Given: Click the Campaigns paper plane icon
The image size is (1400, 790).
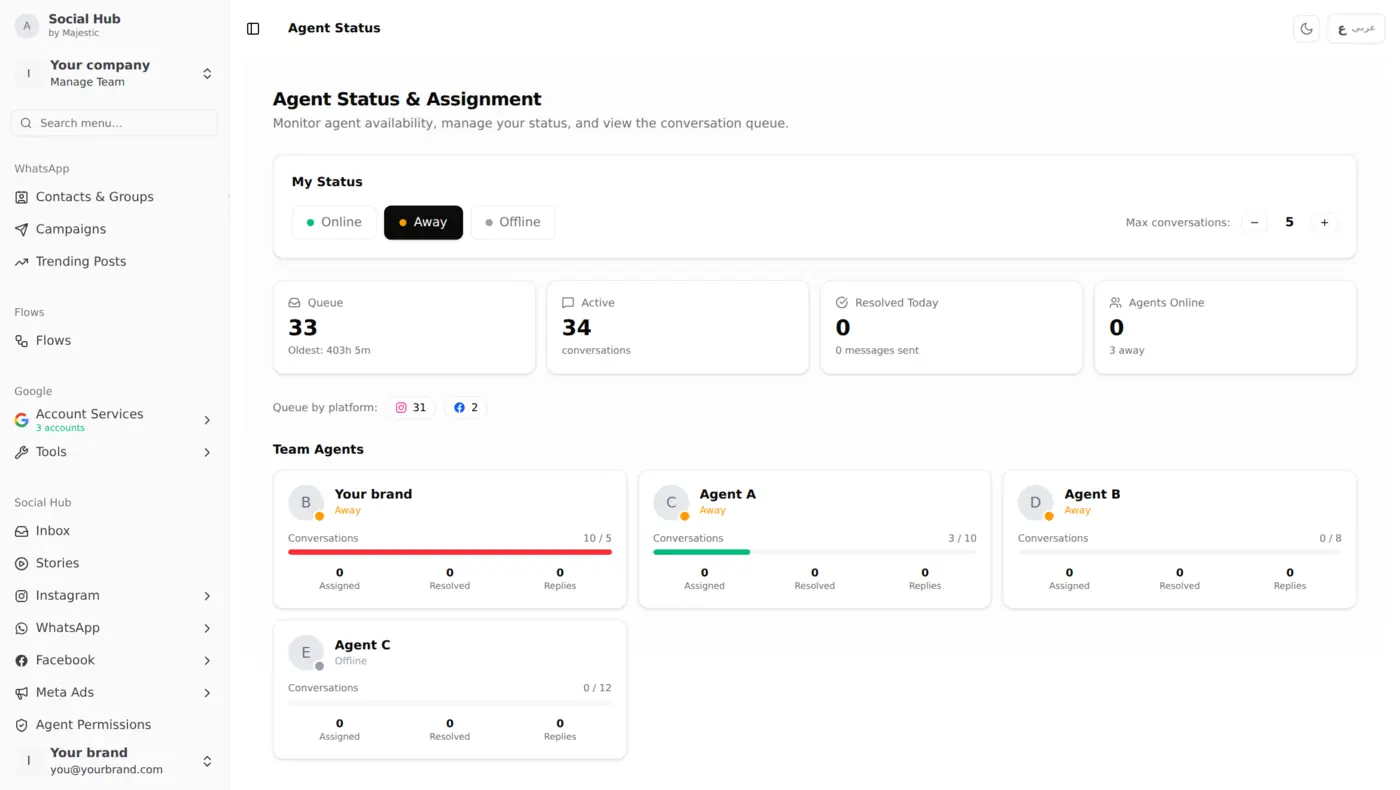Looking at the screenshot, I should 21,229.
